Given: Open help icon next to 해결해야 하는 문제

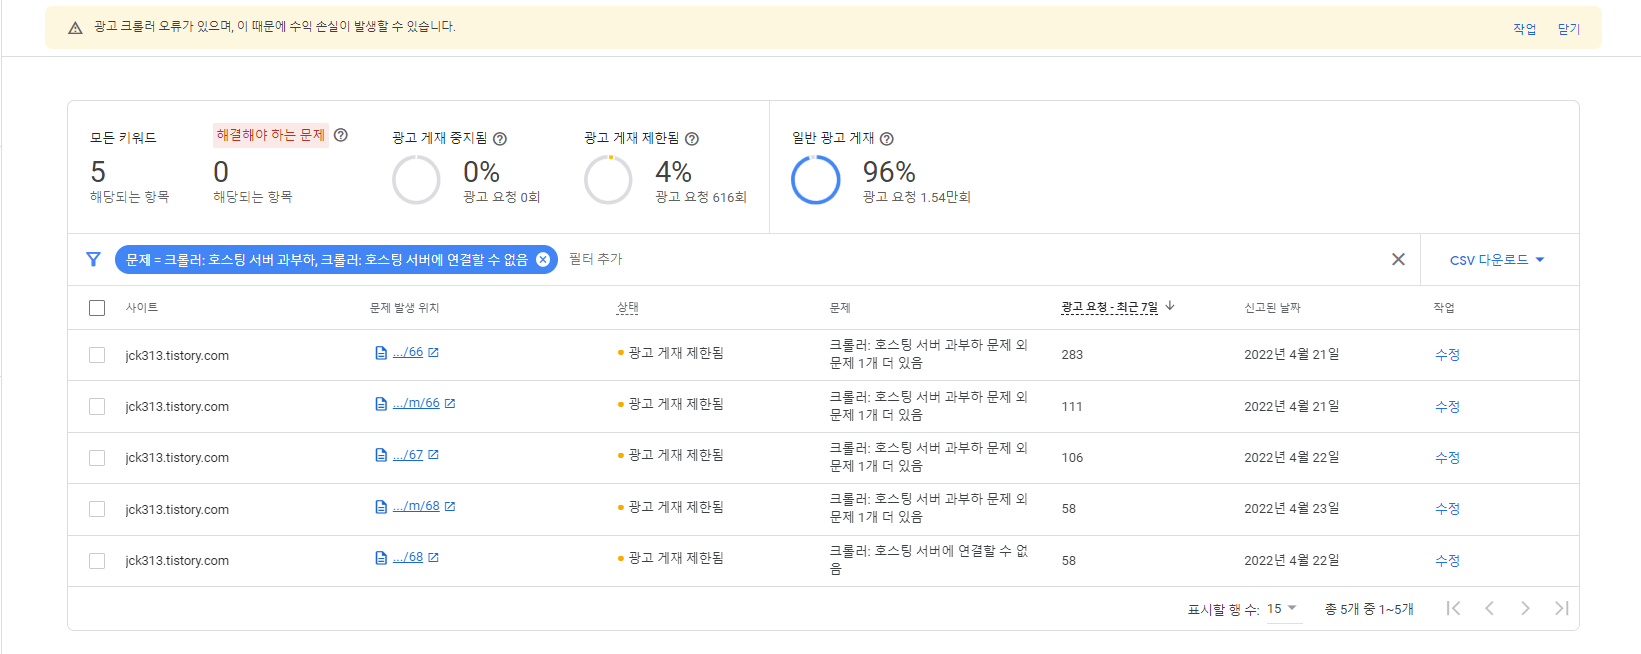Looking at the screenshot, I should 341,135.
